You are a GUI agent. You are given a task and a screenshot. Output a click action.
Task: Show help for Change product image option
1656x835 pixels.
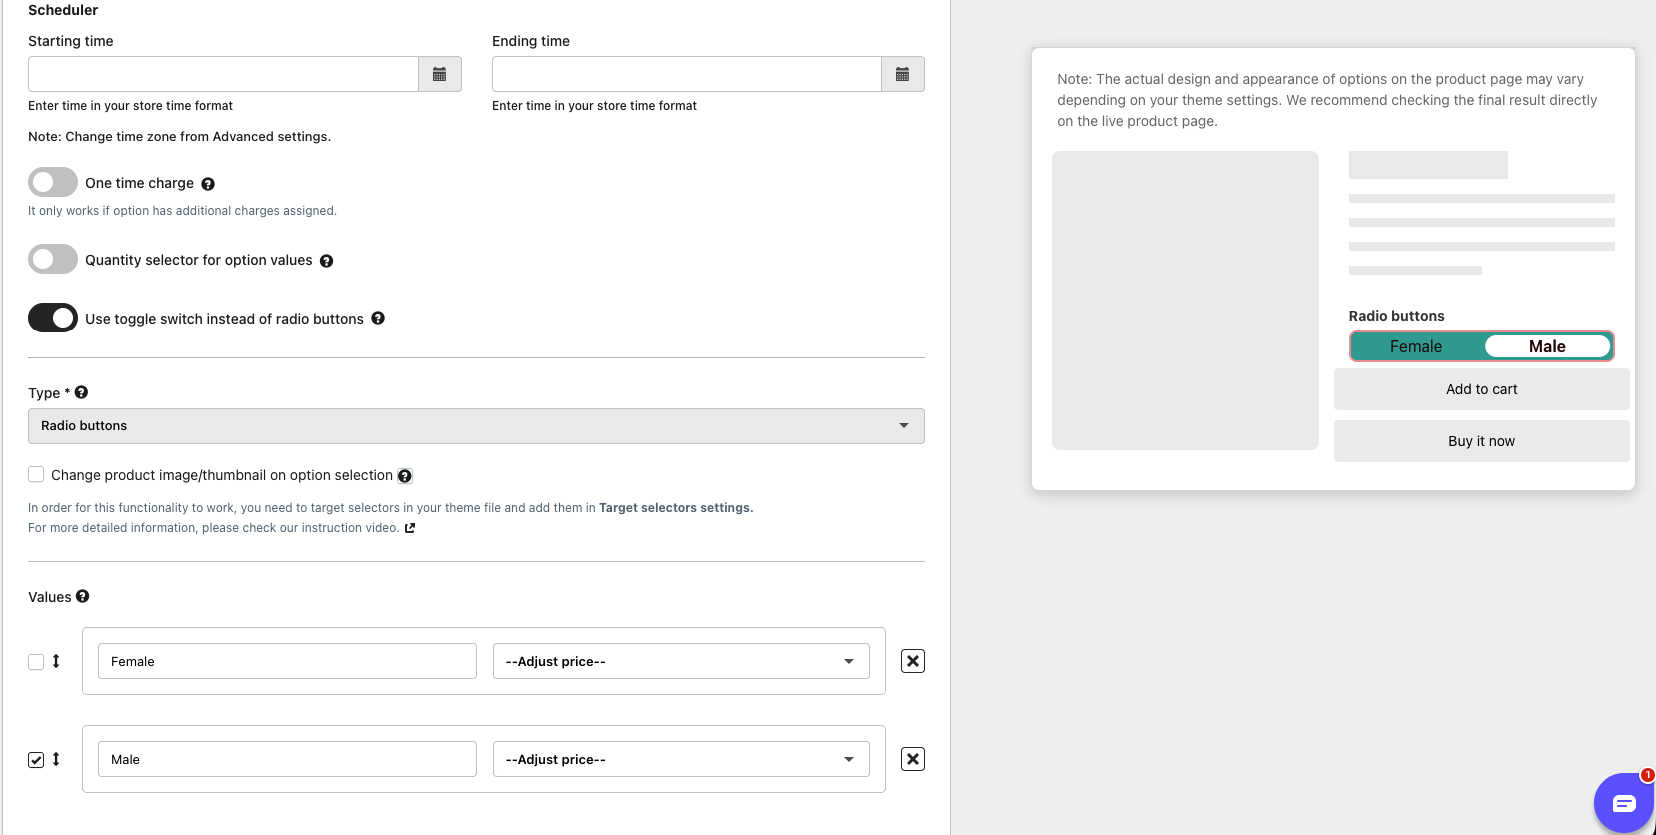[405, 476]
